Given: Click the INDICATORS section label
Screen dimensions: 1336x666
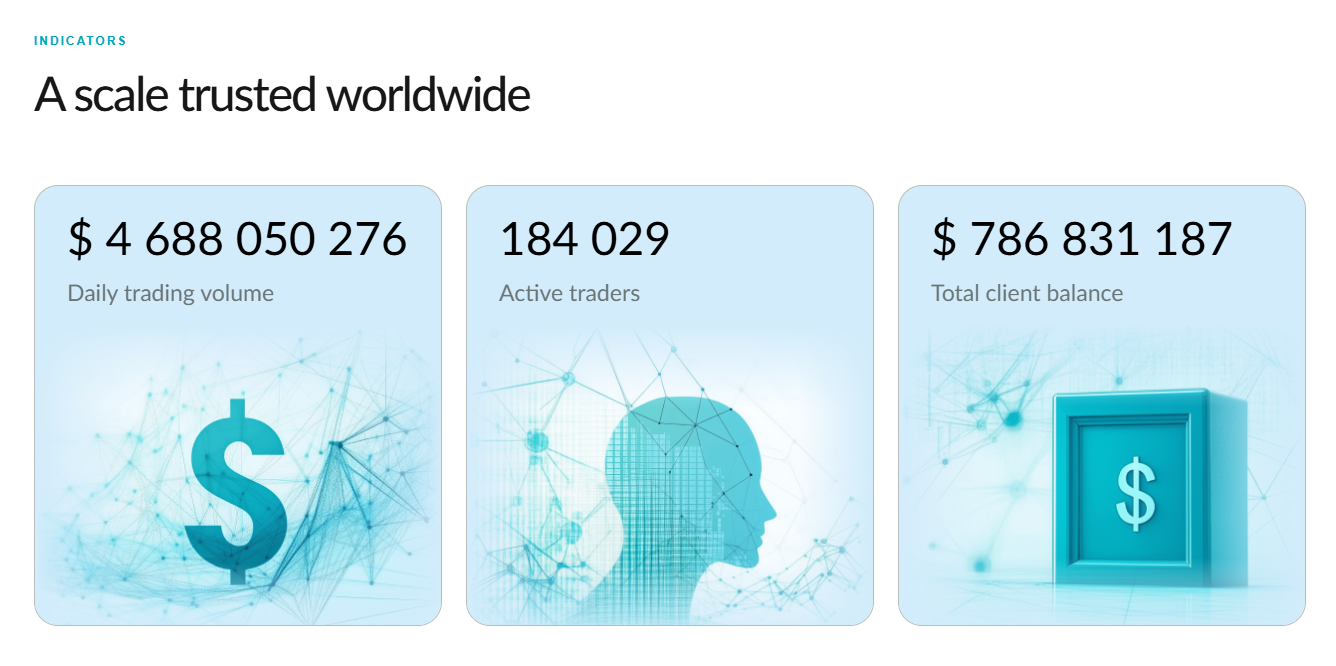Looking at the screenshot, I should (x=80, y=41).
